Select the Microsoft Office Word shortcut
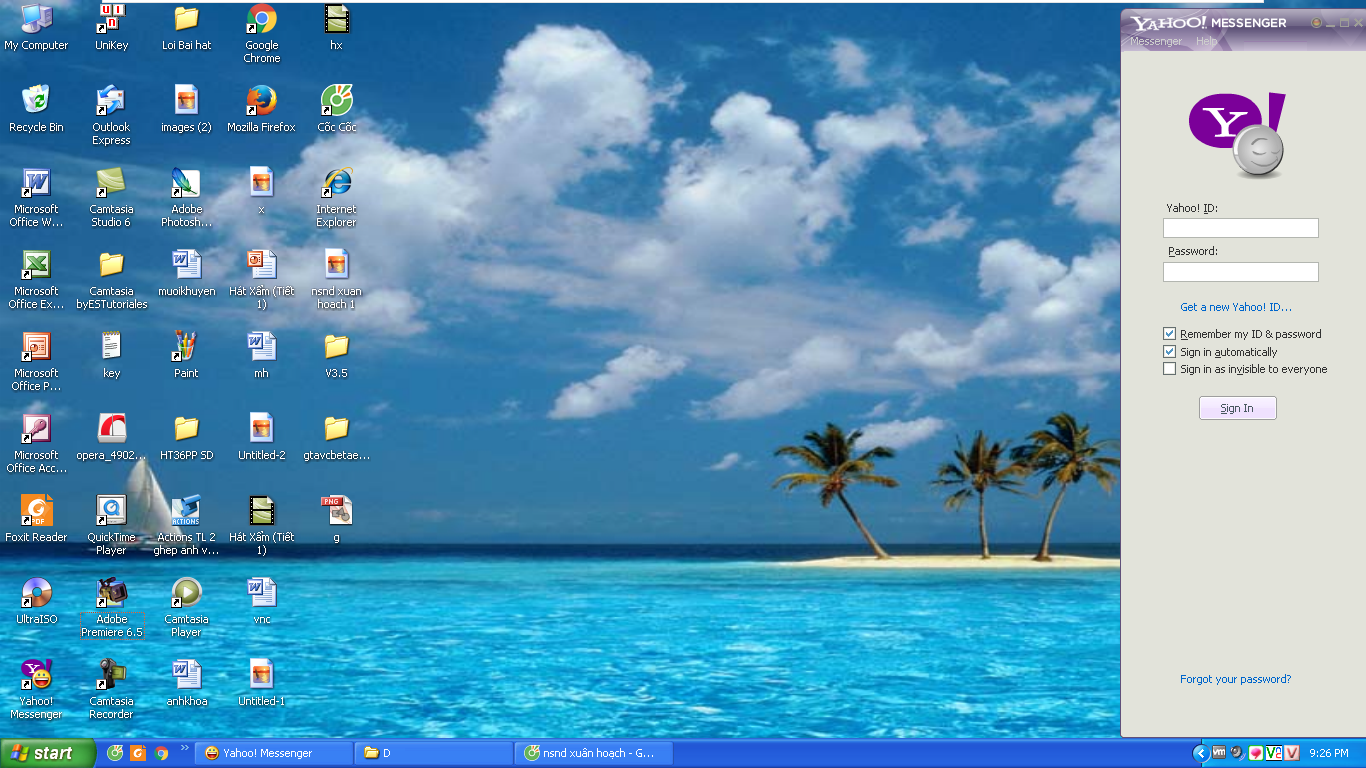The image size is (1366, 768). click(x=37, y=198)
